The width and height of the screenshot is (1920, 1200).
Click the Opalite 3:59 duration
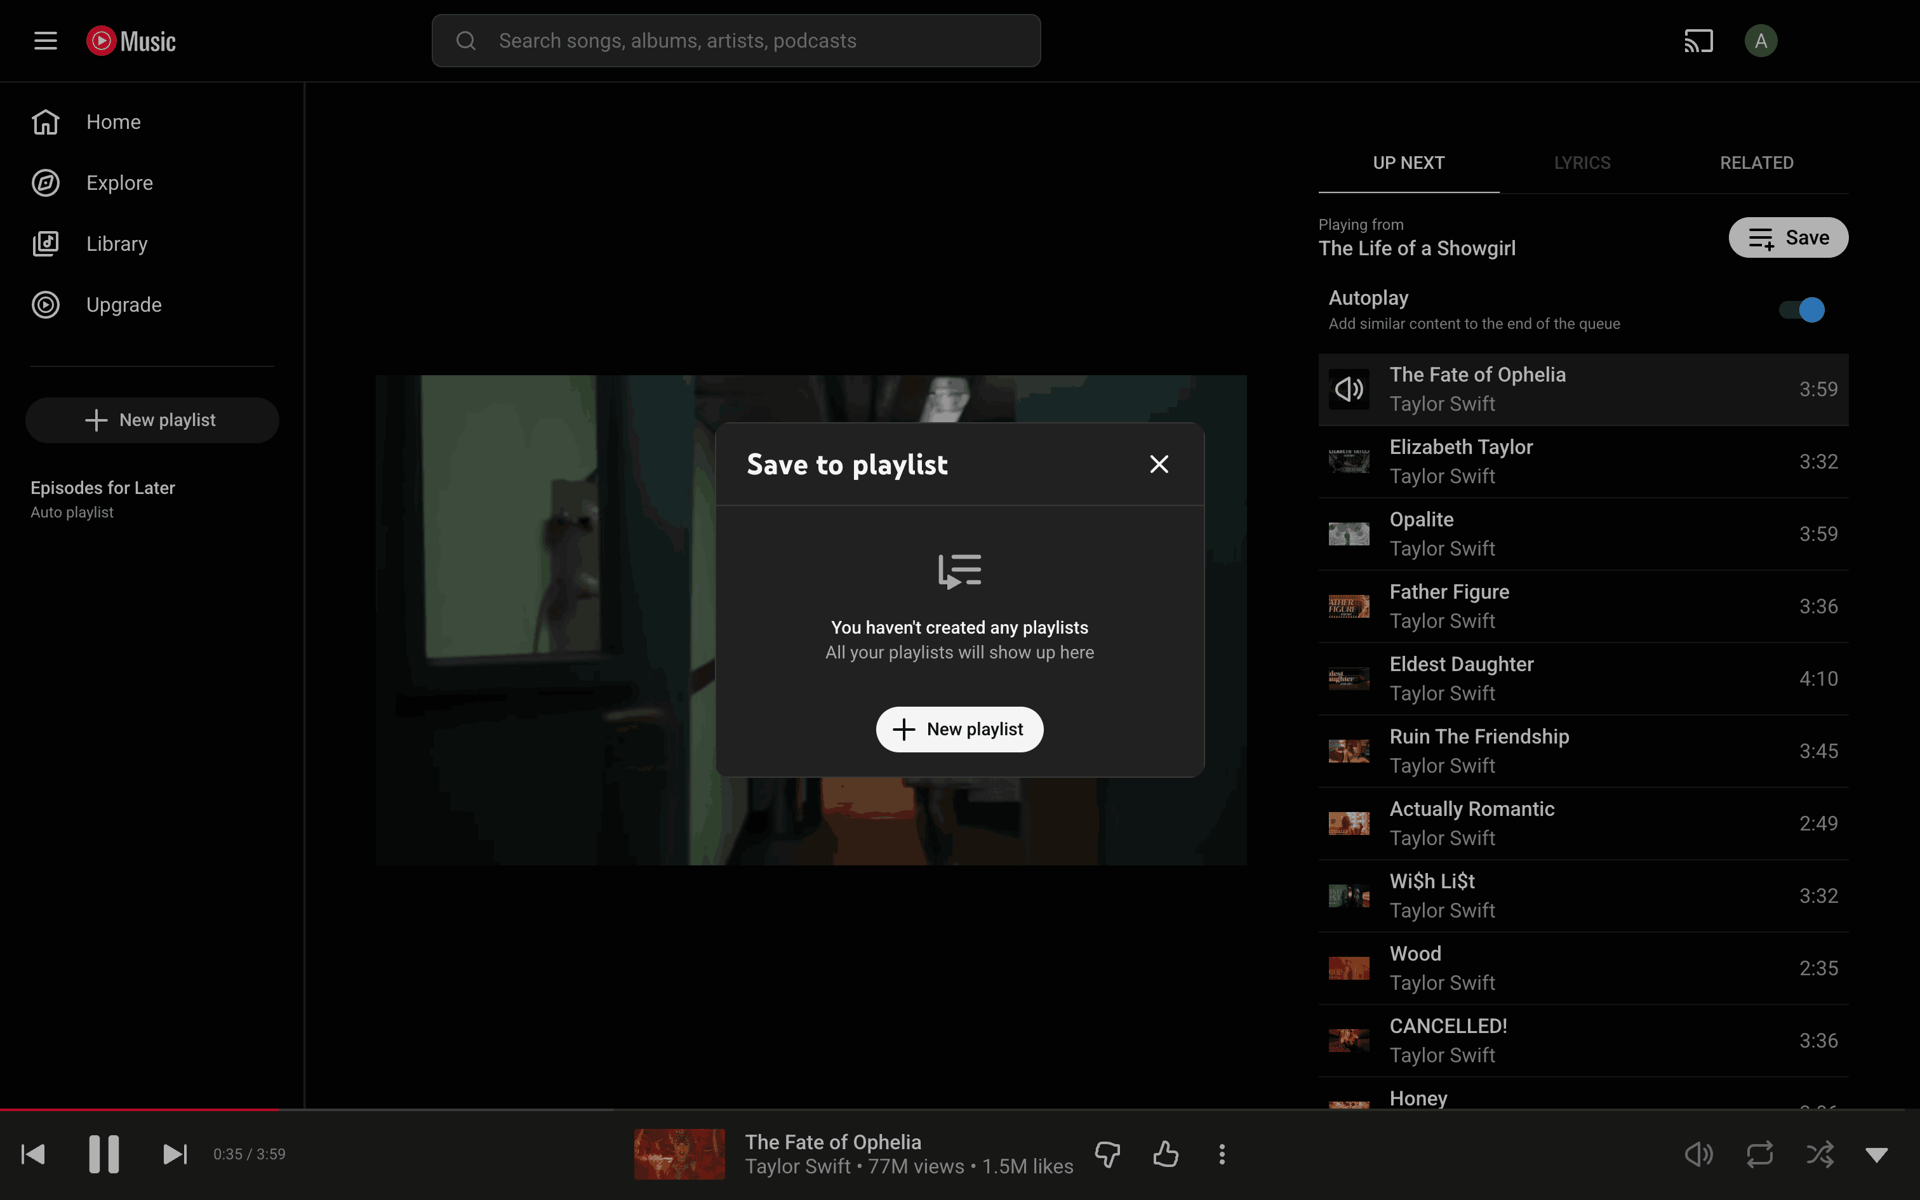pos(1818,534)
